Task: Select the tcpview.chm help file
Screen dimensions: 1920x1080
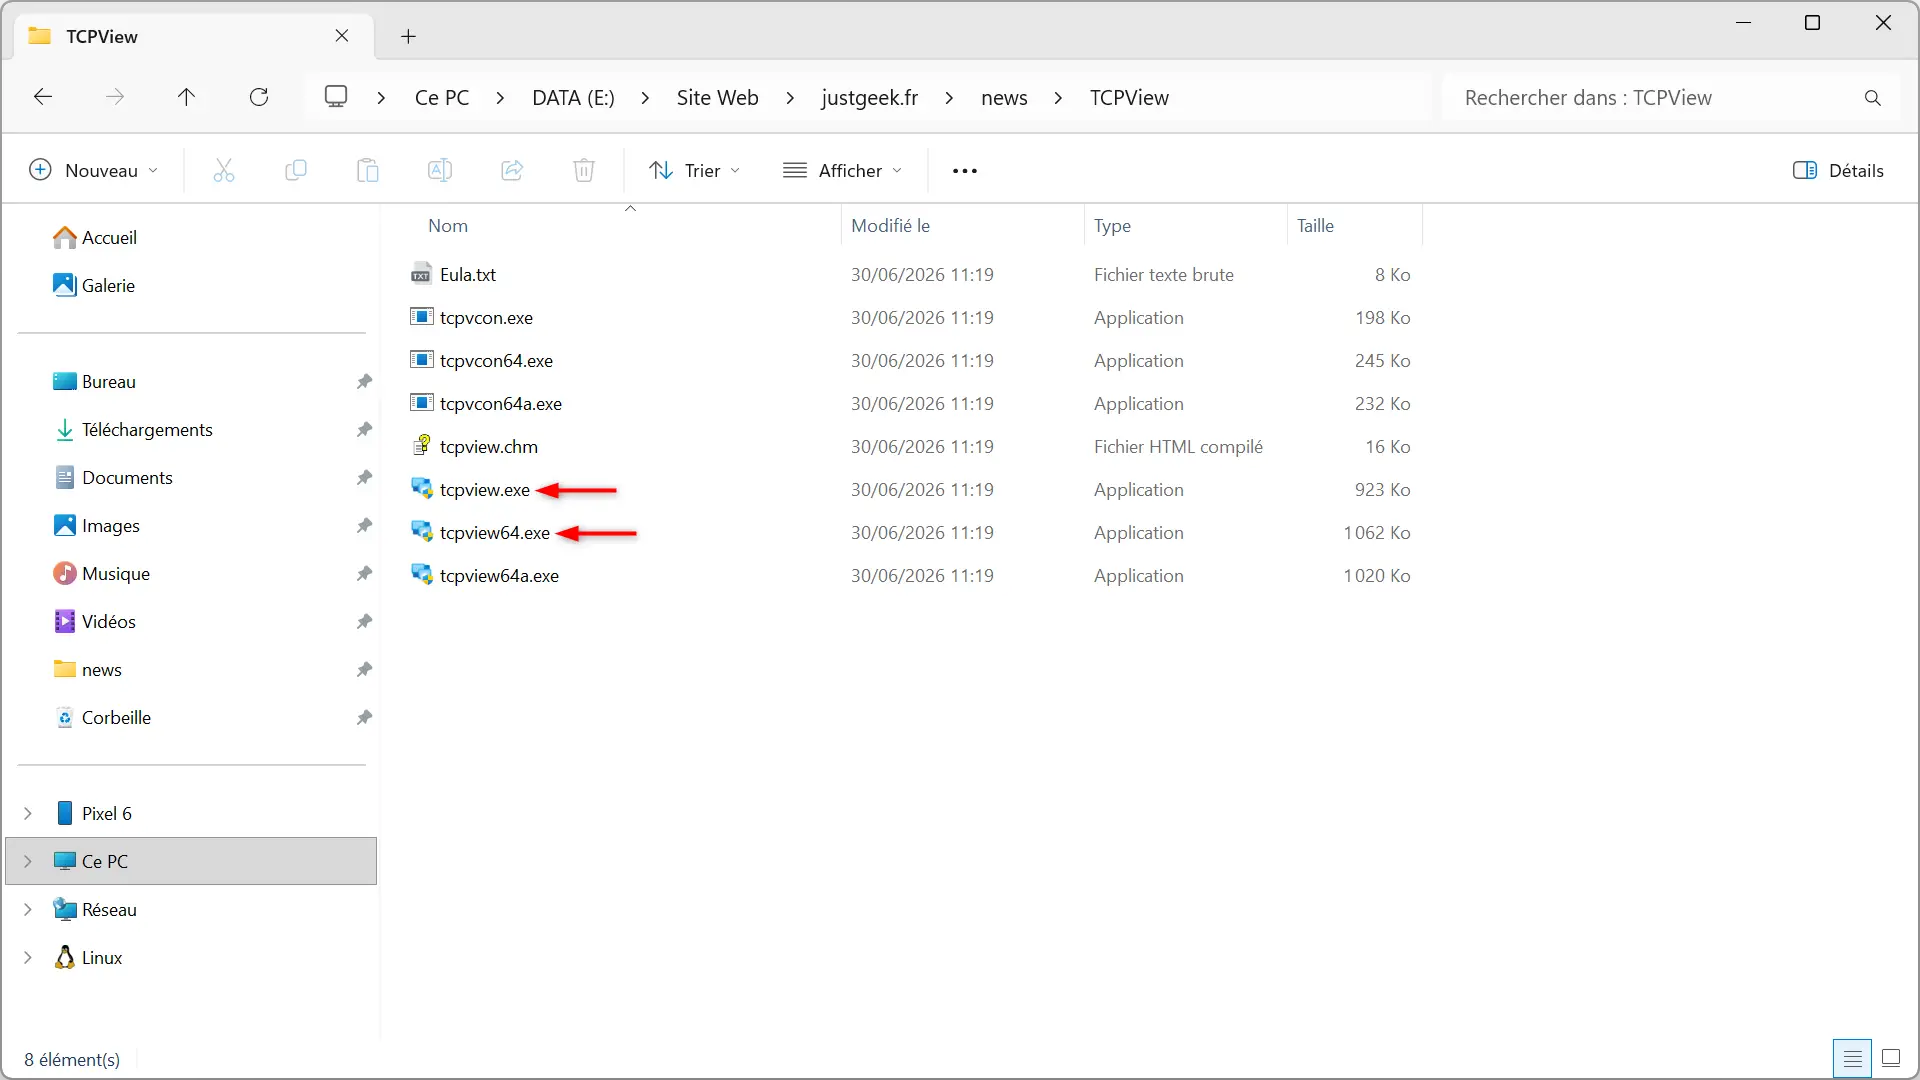Action: click(x=489, y=447)
